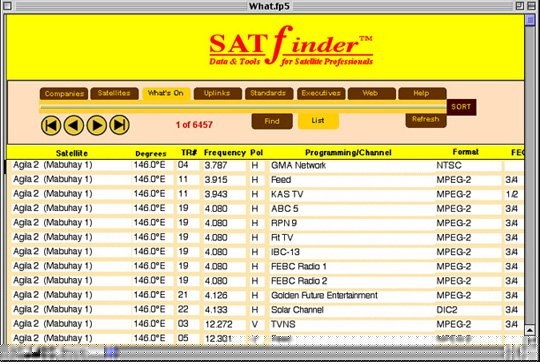Click the Refresh button

426,120
